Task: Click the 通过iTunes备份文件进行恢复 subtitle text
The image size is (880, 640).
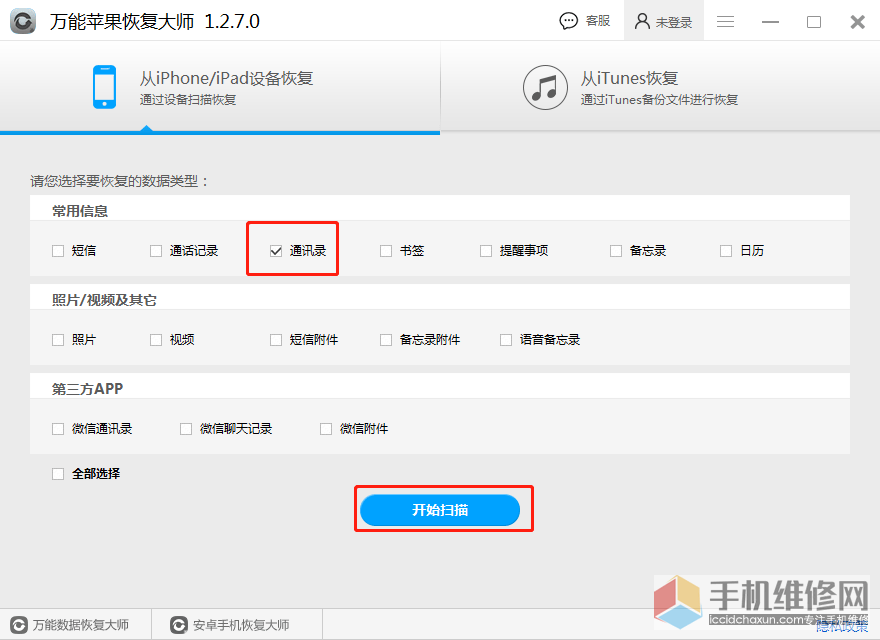Action: pos(659,100)
